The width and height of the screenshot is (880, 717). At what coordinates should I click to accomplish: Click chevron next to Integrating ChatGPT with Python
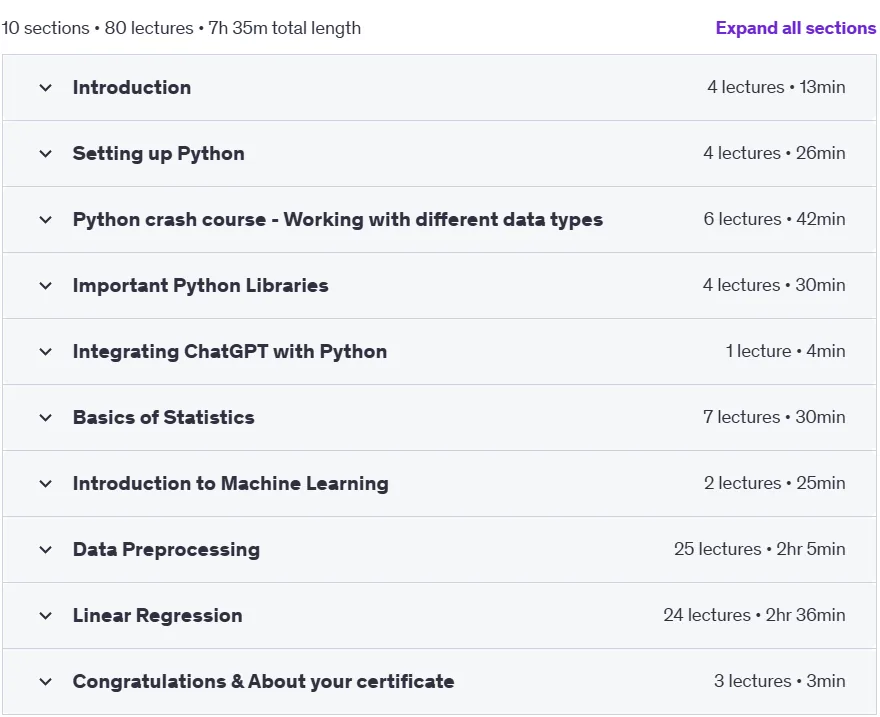pos(45,352)
